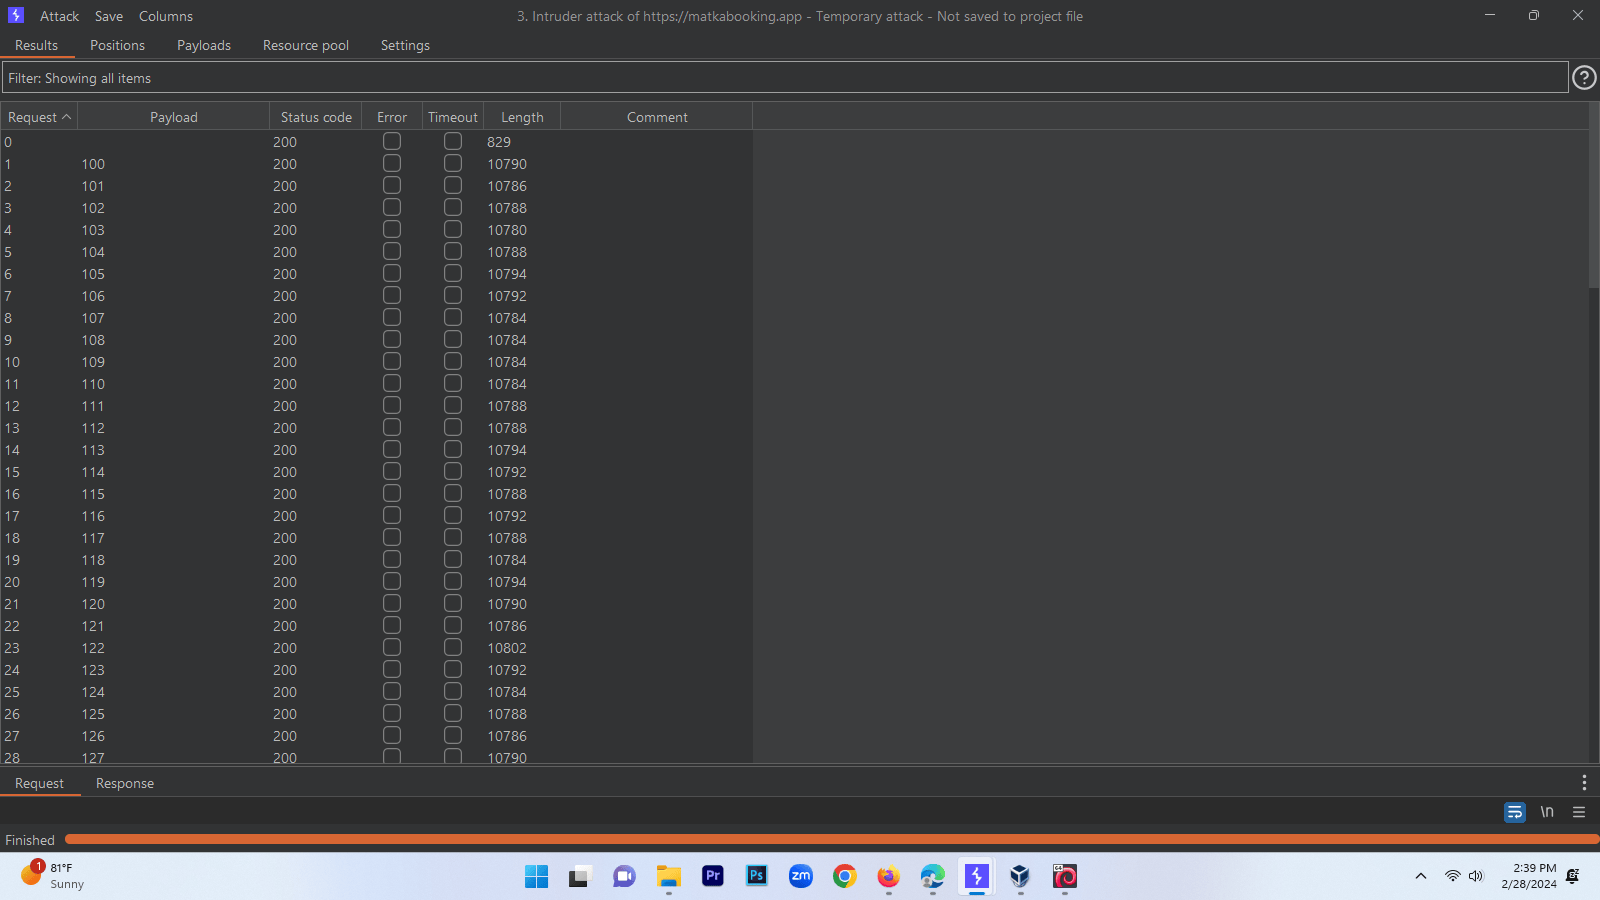The height and width of the screenshot is (900, 1600).
Task: Switch to the Results tab
Action: pos(36,45)
